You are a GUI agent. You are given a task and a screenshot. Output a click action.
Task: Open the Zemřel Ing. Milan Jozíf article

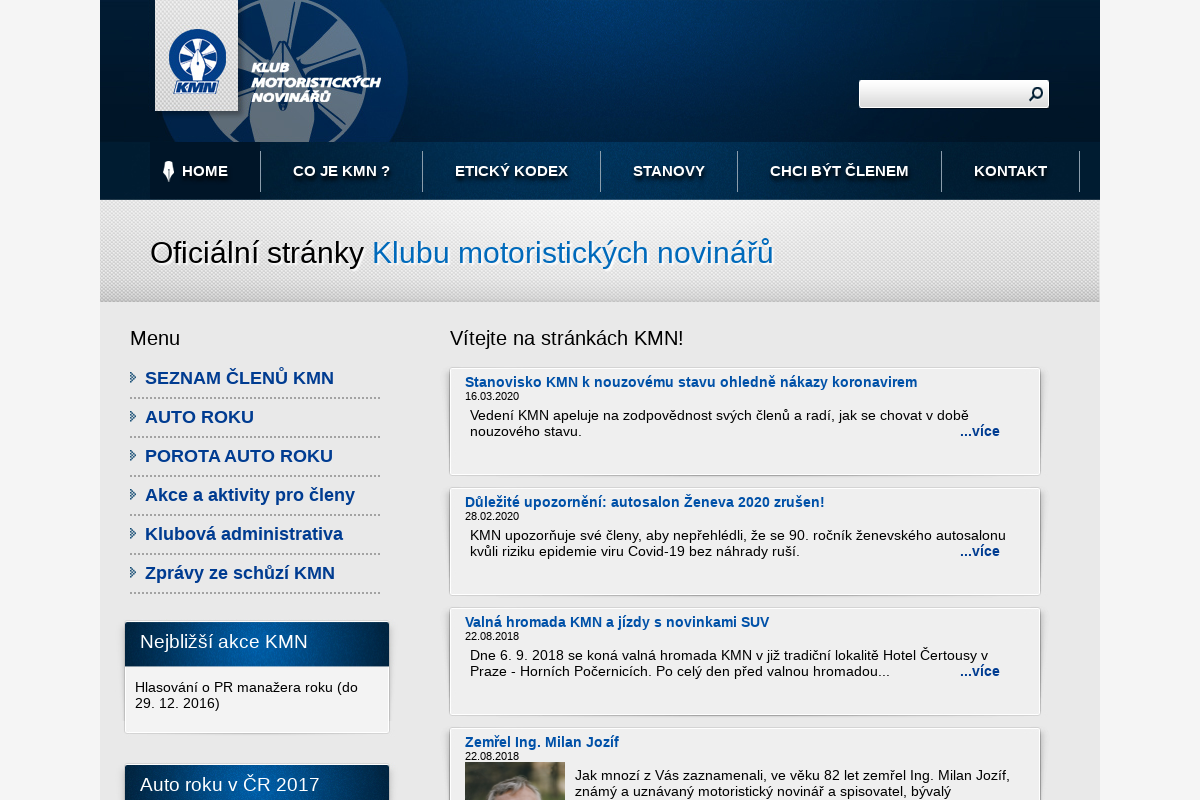click(542, 742)
